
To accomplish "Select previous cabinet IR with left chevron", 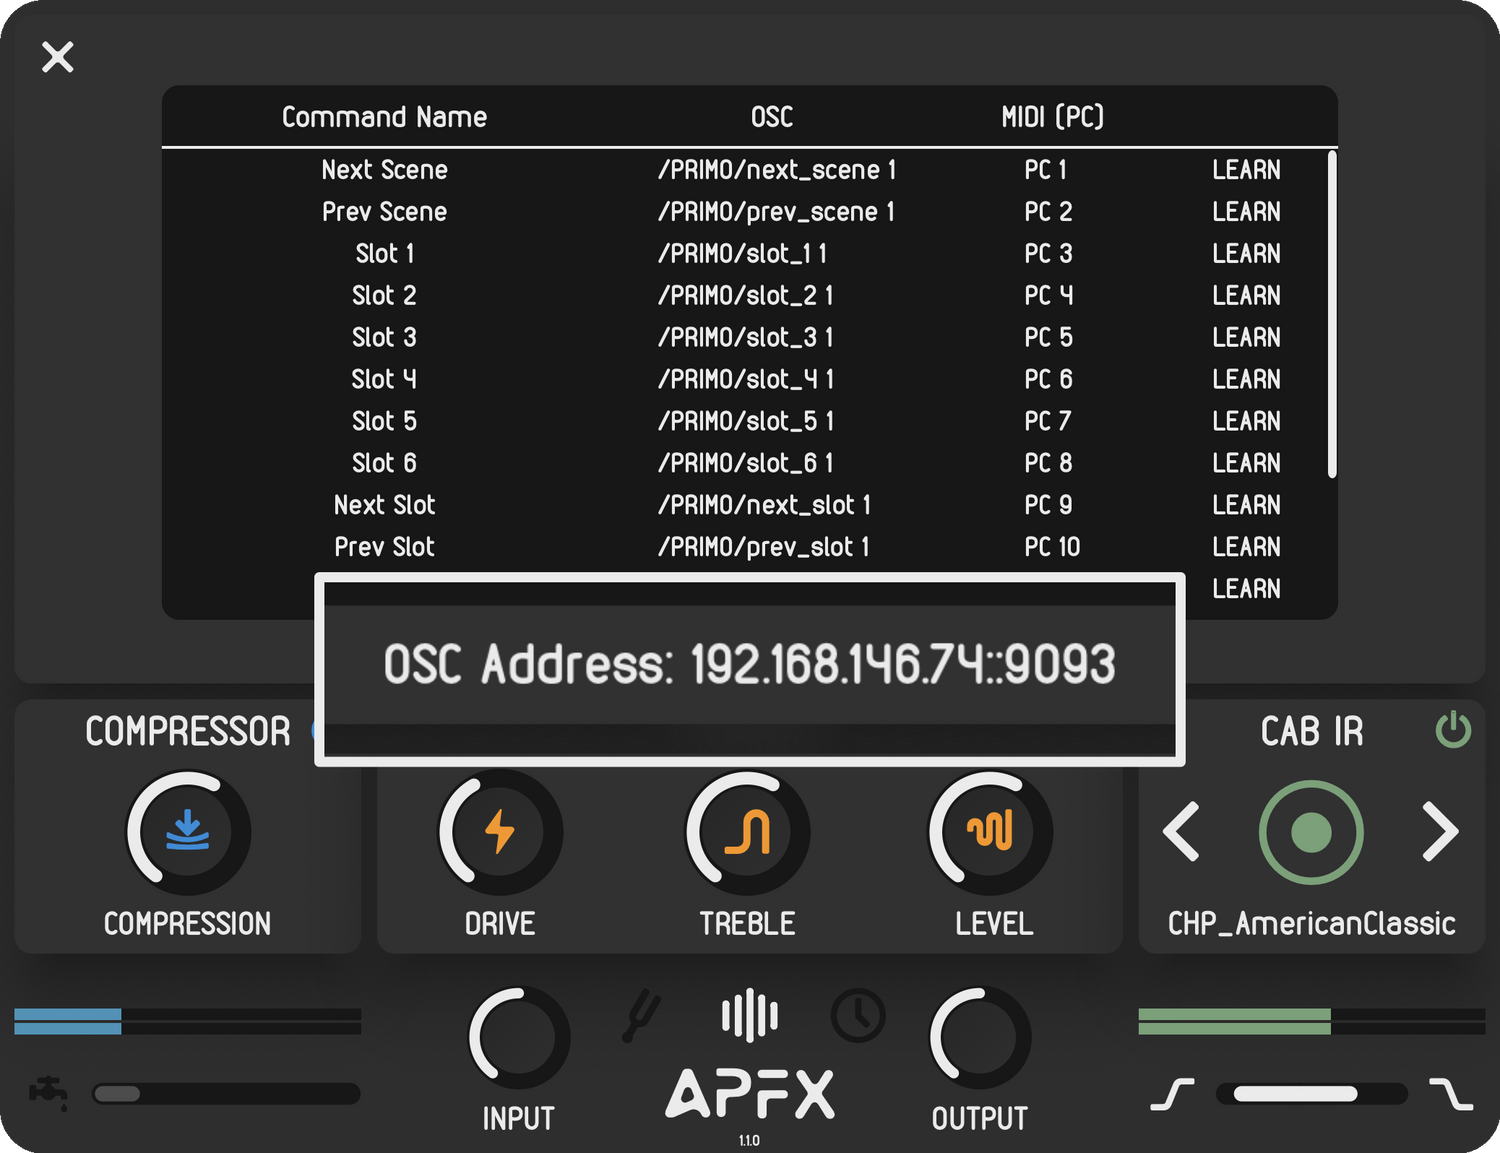I will [x=1182, y=831].
